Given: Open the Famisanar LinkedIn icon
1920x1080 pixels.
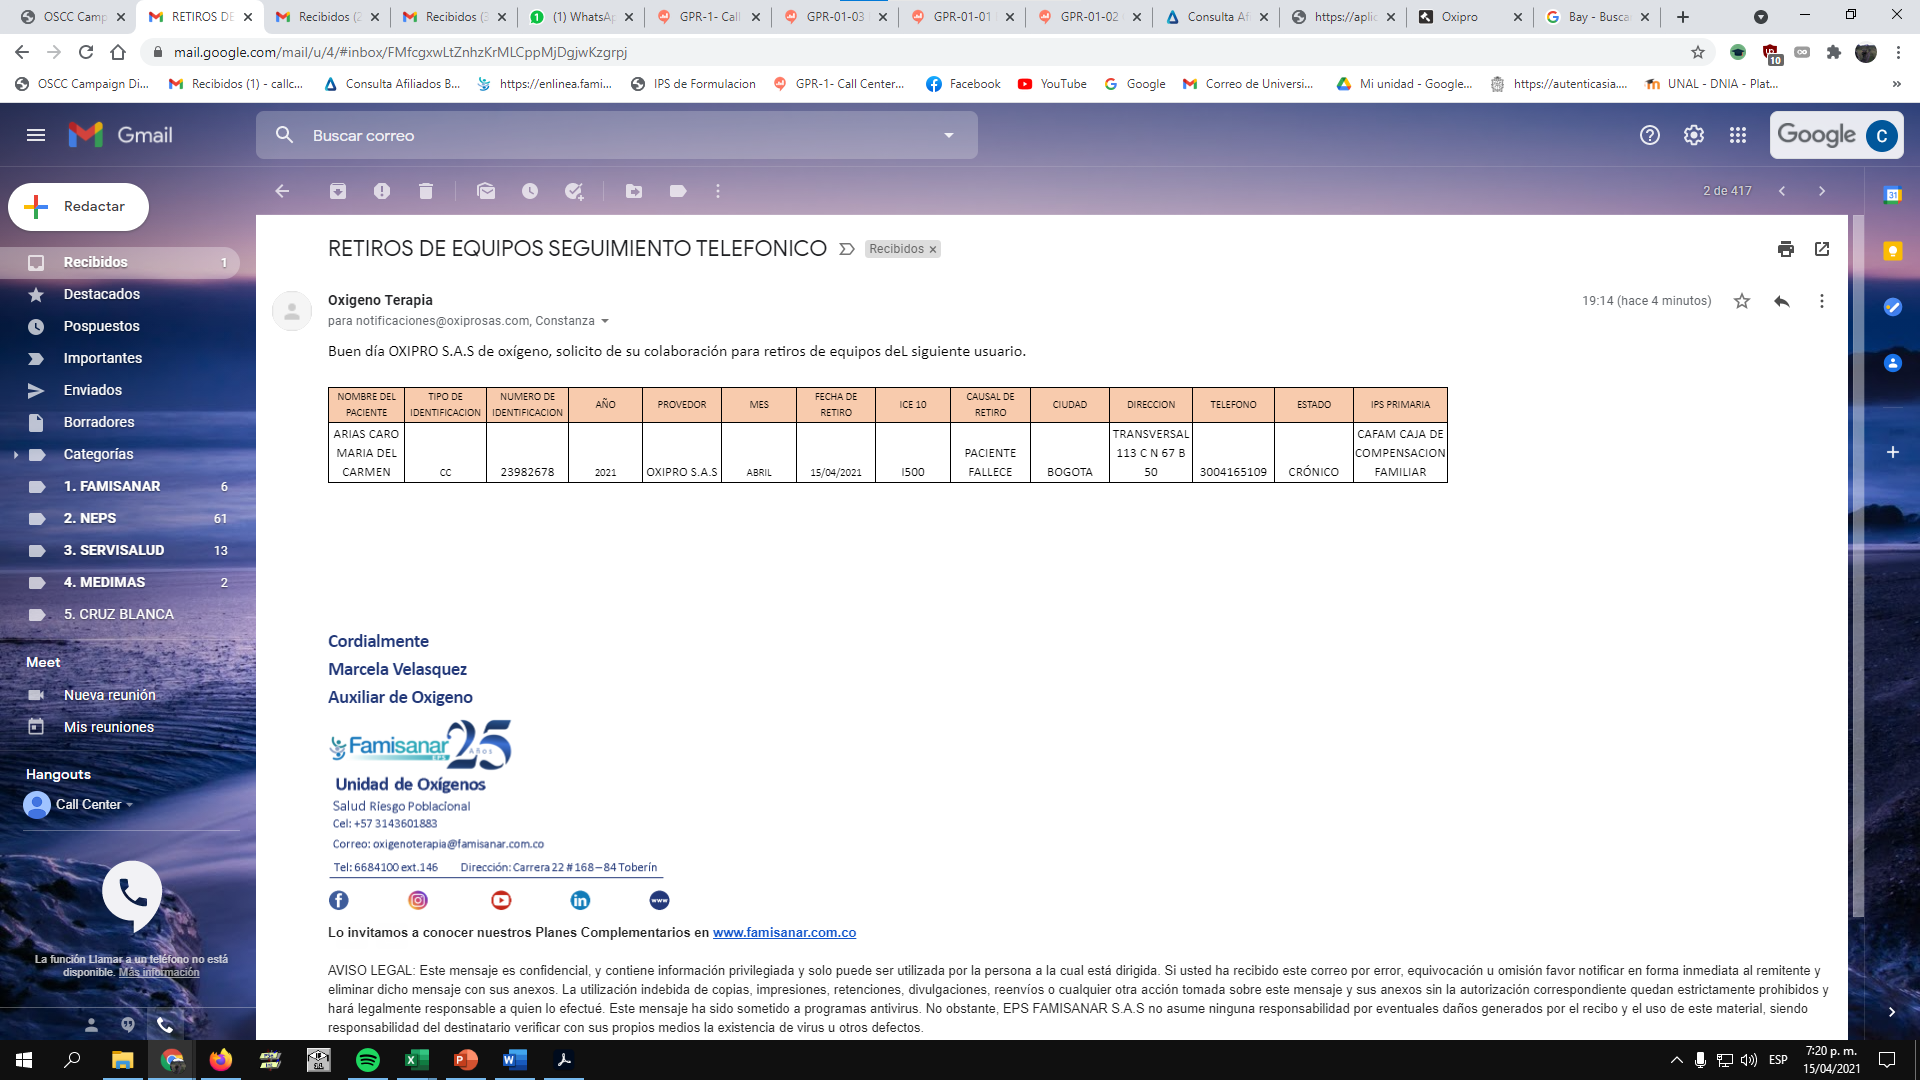Looking at the screenshot, I should (580, 900).
